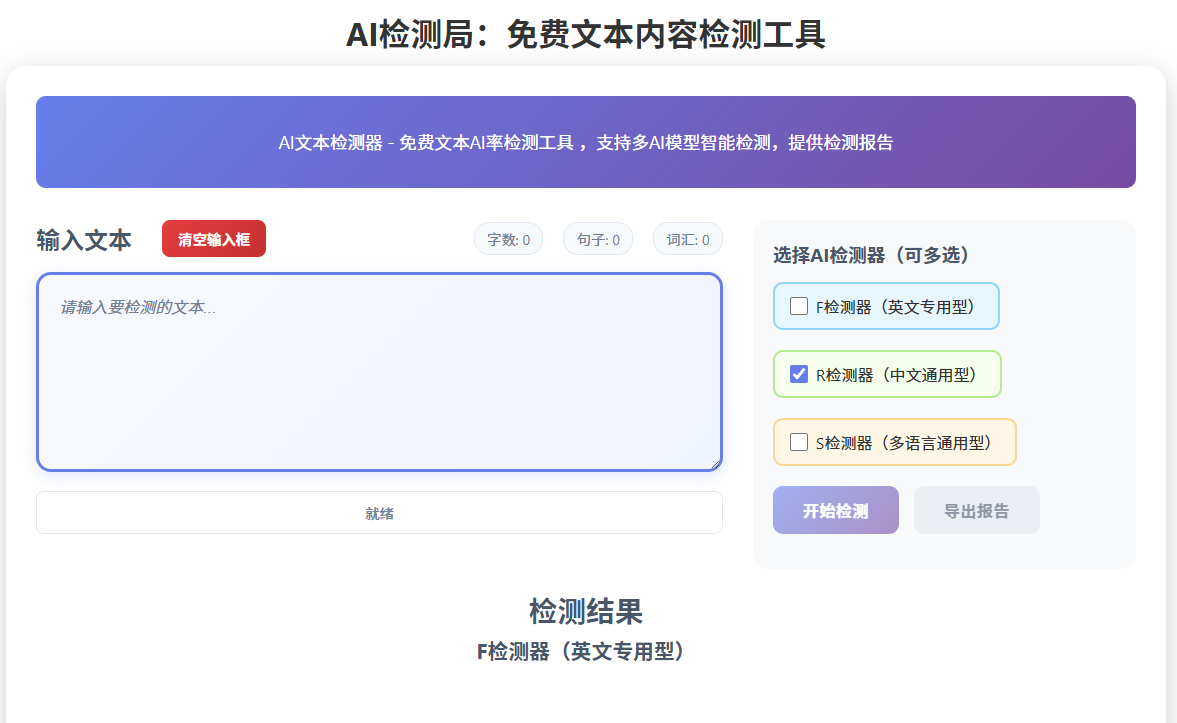Enable the F检测器 (英文专用型) checkbox
This screenshot has height=723, width=1177.
tap(799, 306)
